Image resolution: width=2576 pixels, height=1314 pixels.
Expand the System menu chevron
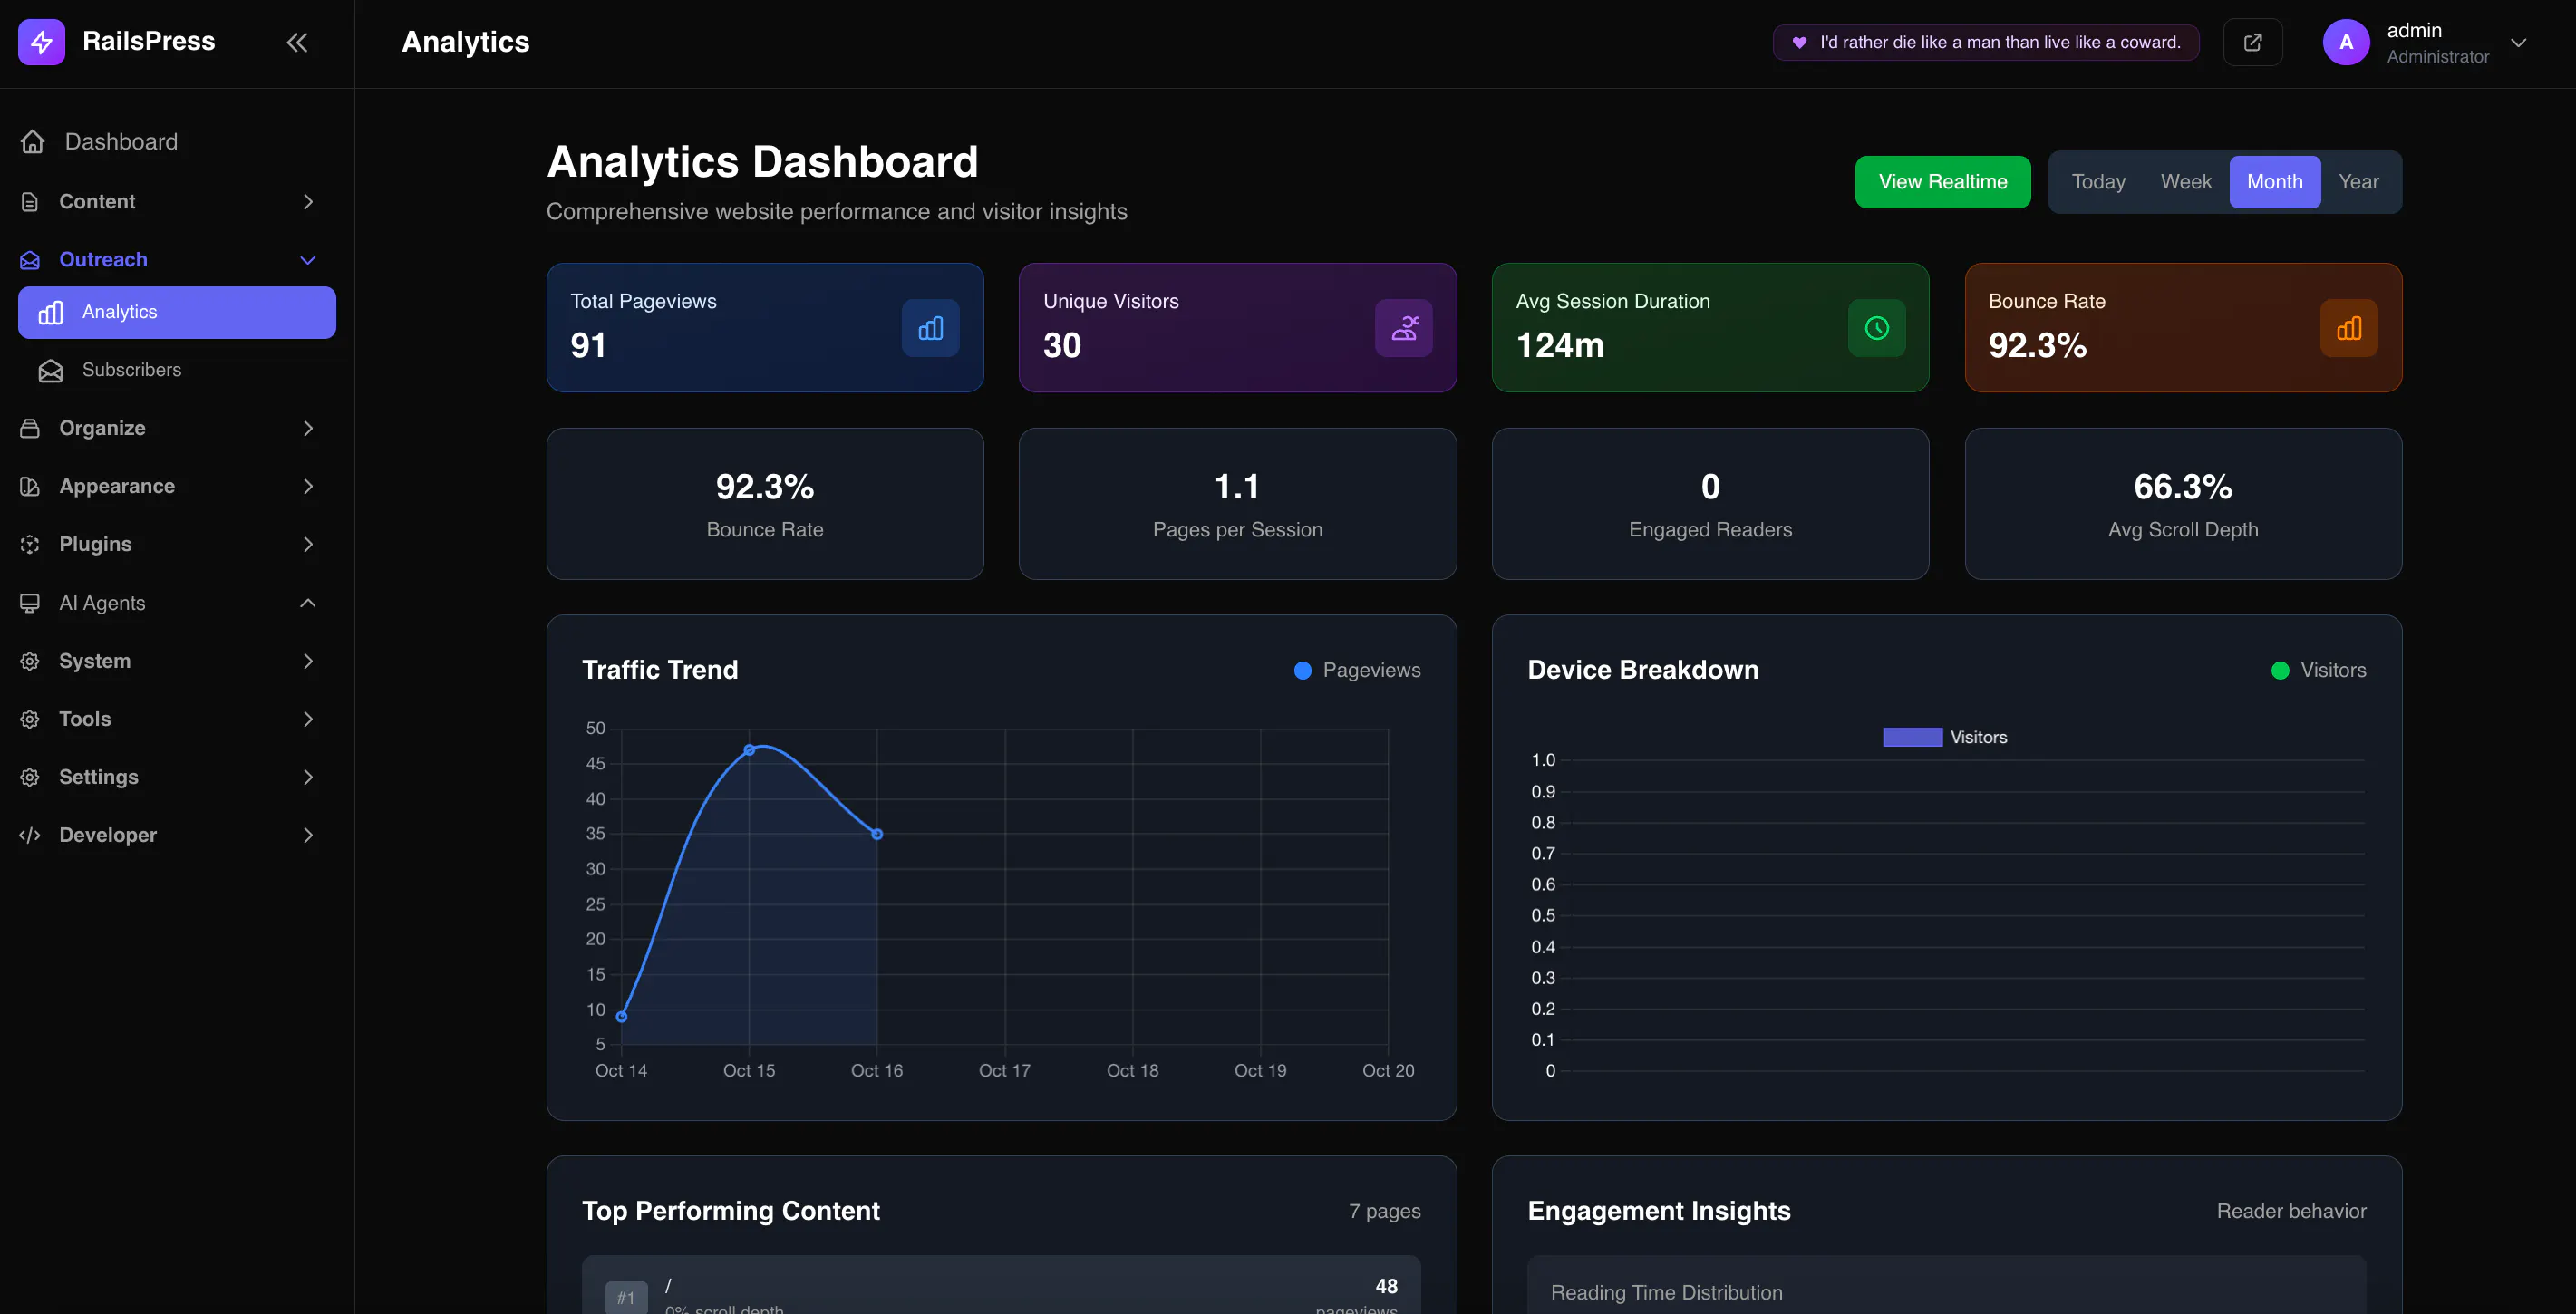308,661
